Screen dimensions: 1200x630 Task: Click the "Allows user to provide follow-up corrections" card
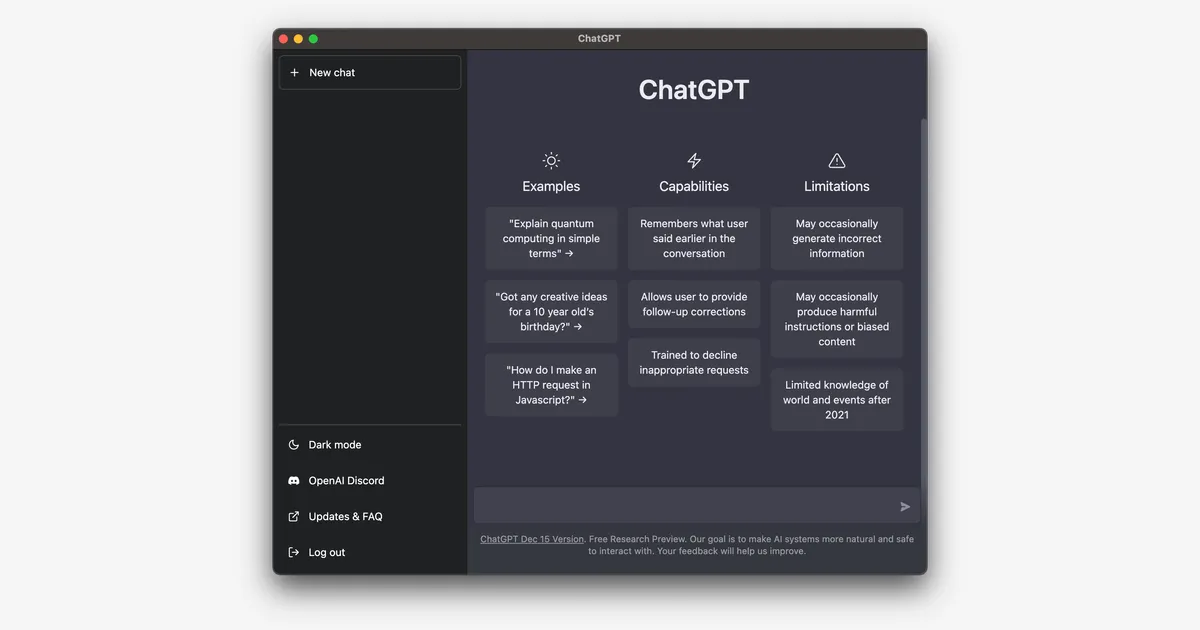click(694, 304)
